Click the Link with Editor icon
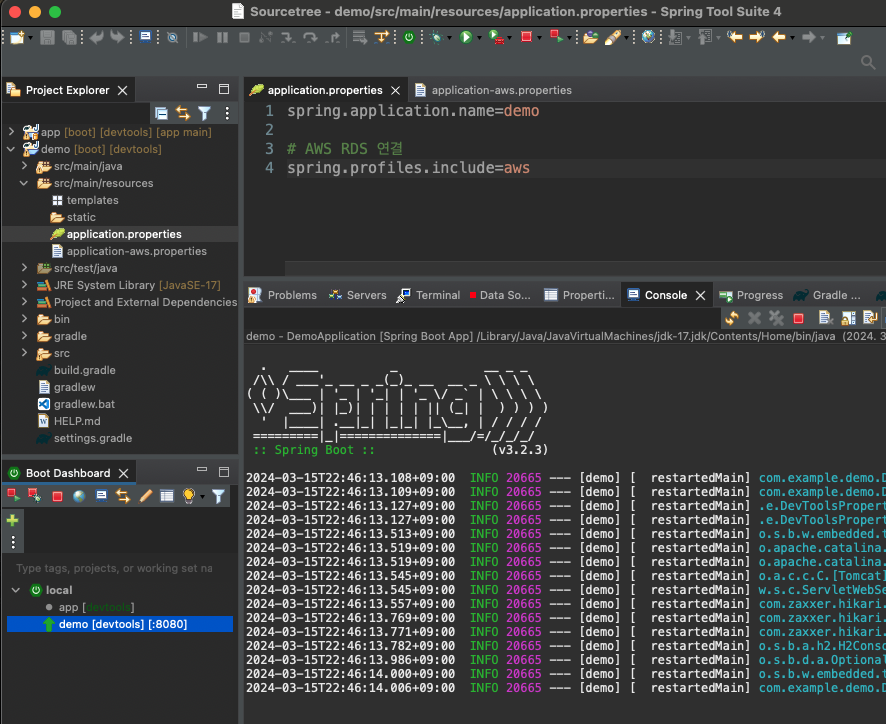The height and width of the screenshot is (724, 886). coord(183,114)
